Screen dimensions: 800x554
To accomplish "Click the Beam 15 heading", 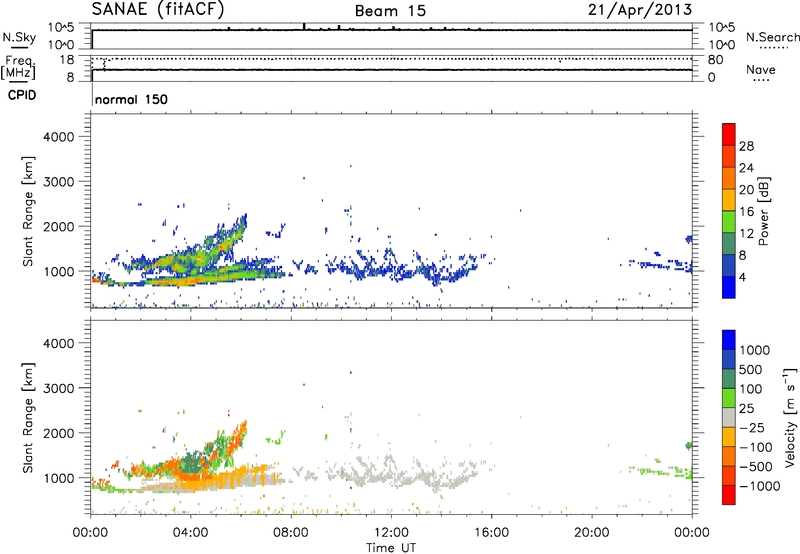I will pos(390,11).
